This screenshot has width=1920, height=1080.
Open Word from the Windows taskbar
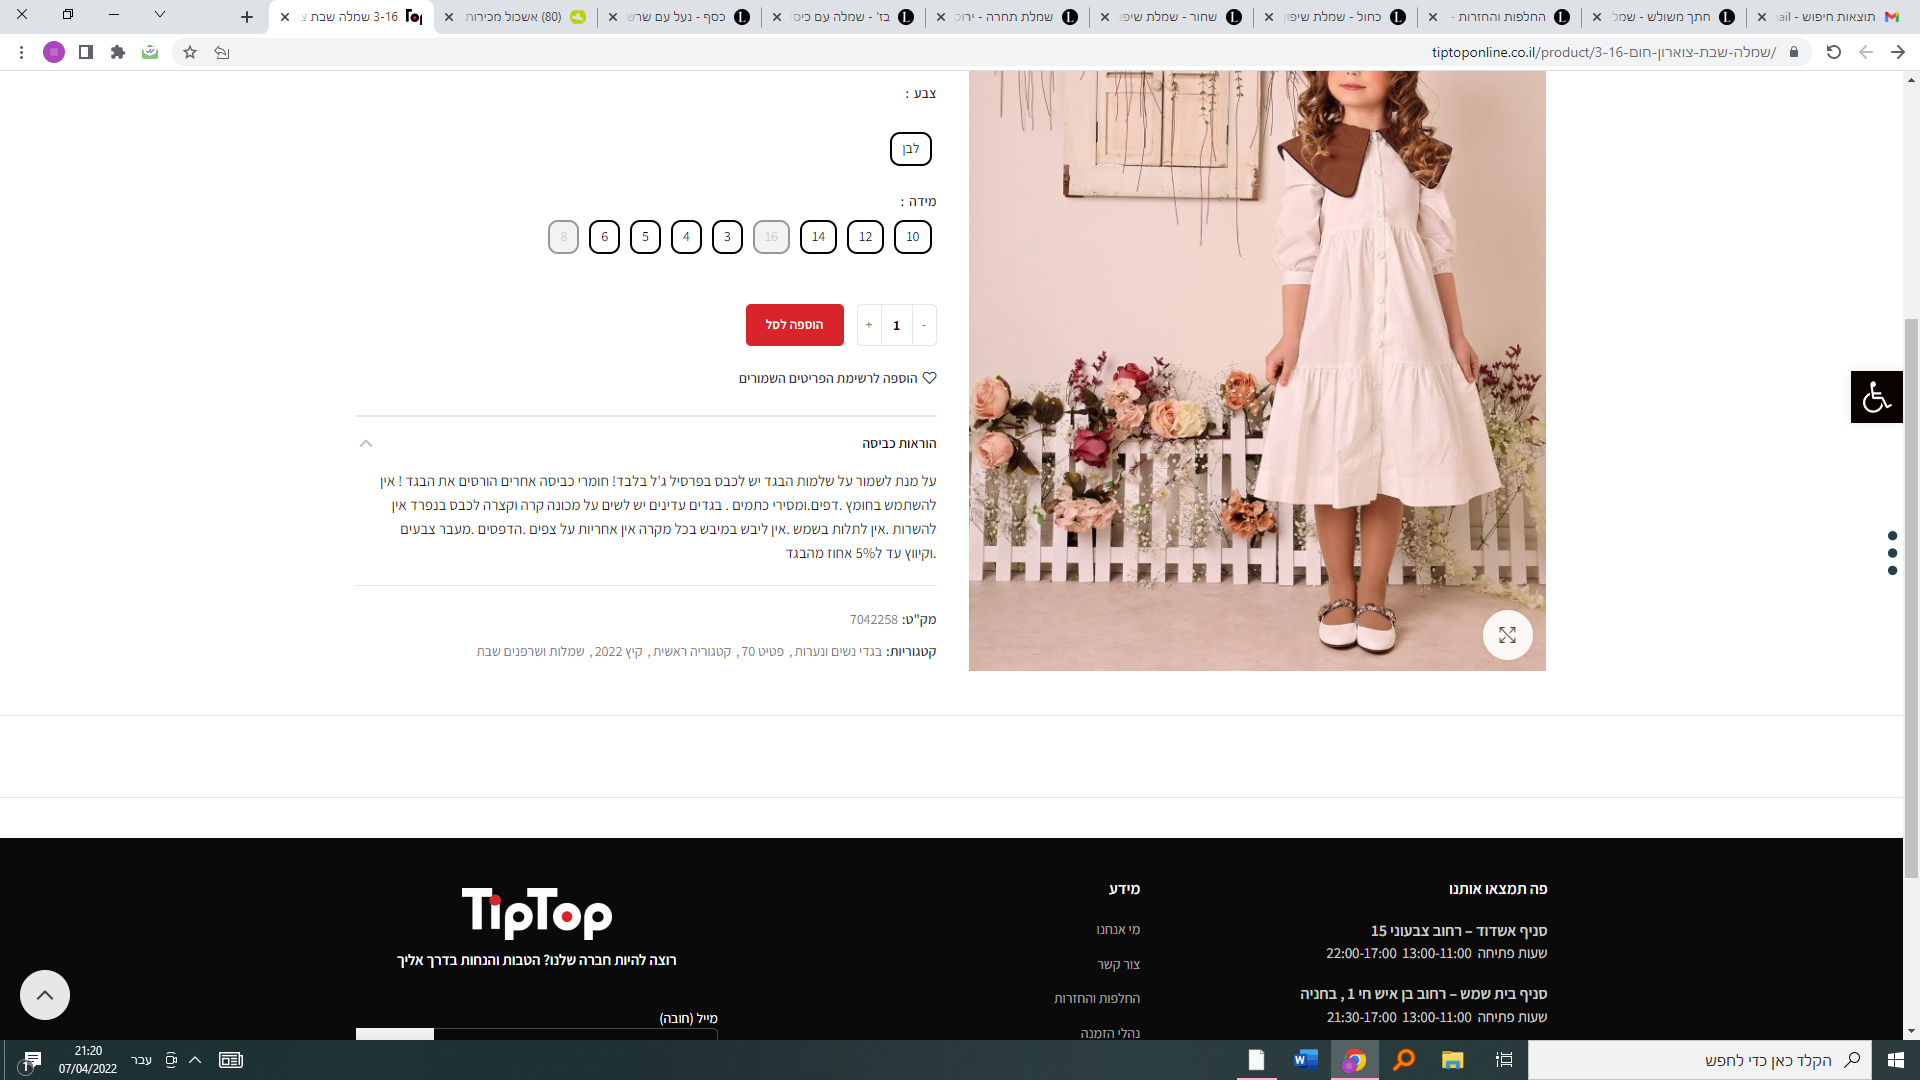[1305, 1060]
